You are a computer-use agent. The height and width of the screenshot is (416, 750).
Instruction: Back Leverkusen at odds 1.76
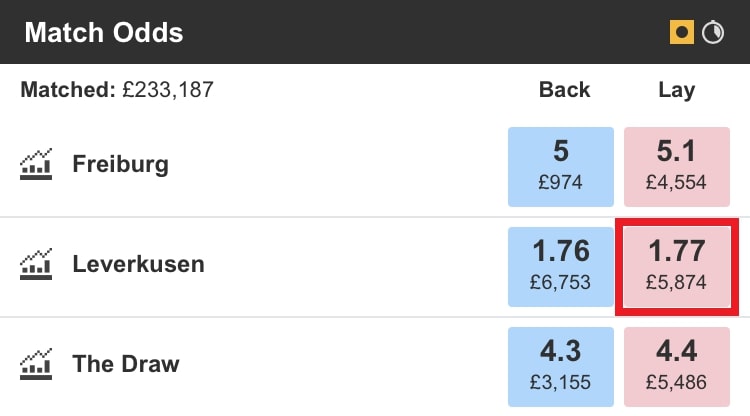pyautogui.click(x=560, y=265)
